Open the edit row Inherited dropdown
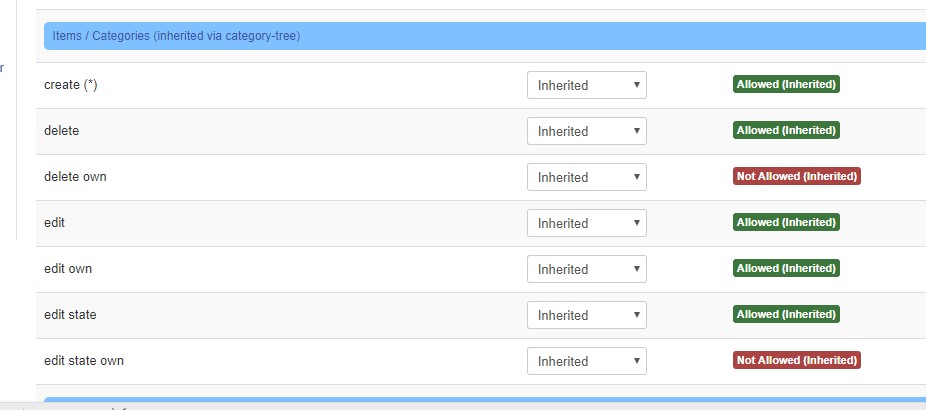The width and height of the screenshot is (926, 410). (586, 223)
